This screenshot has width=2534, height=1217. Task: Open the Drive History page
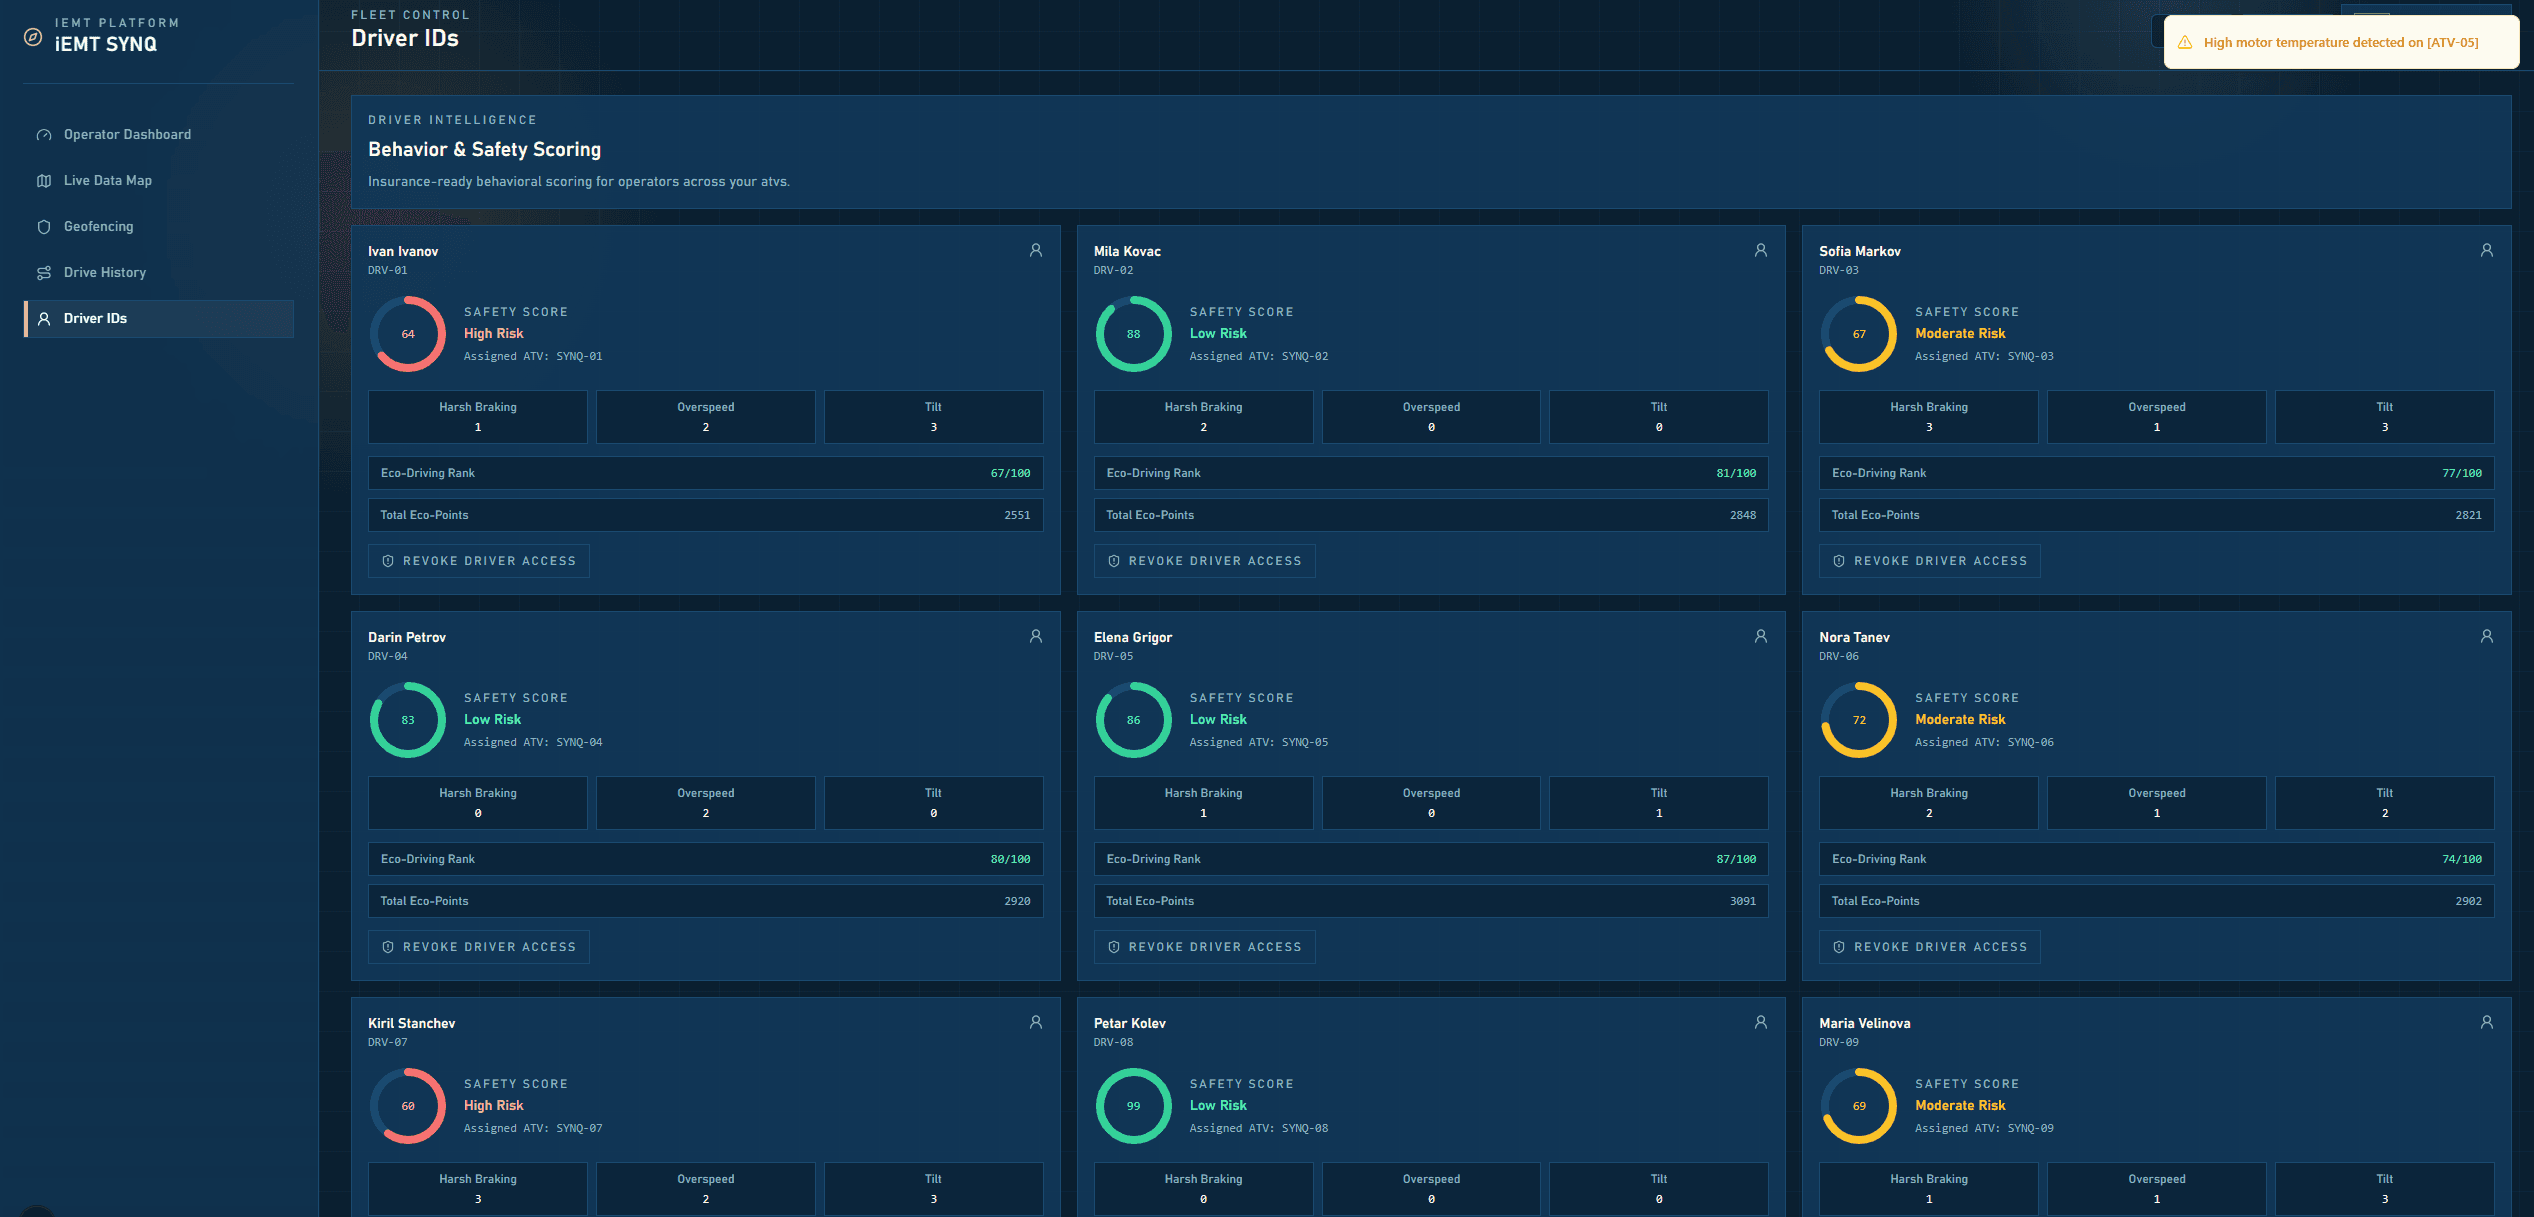click(x=105, y=273)
